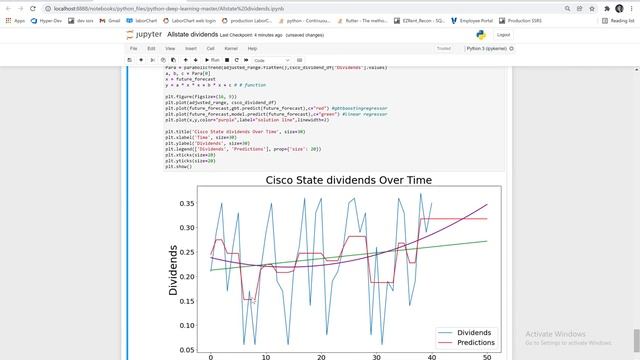Open the File menu
640x360 pixels.
click(133, 48)
